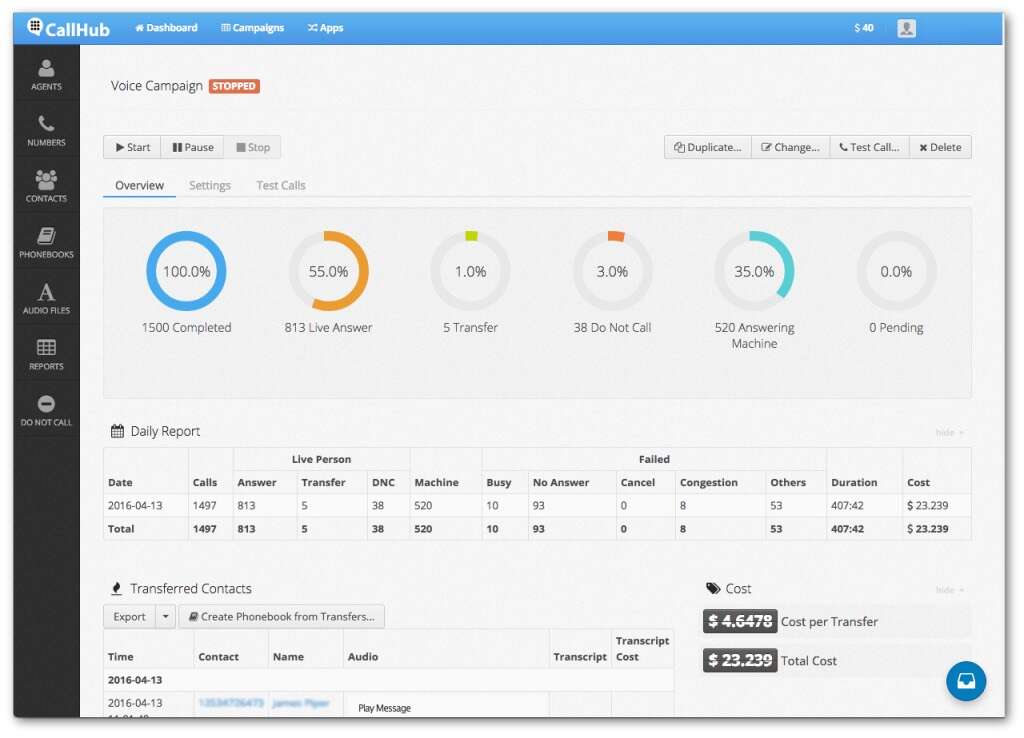The width and height of the screenshot is (1024, 738).
Task: Hide the Daily Report section
Action: pos(947,430)
